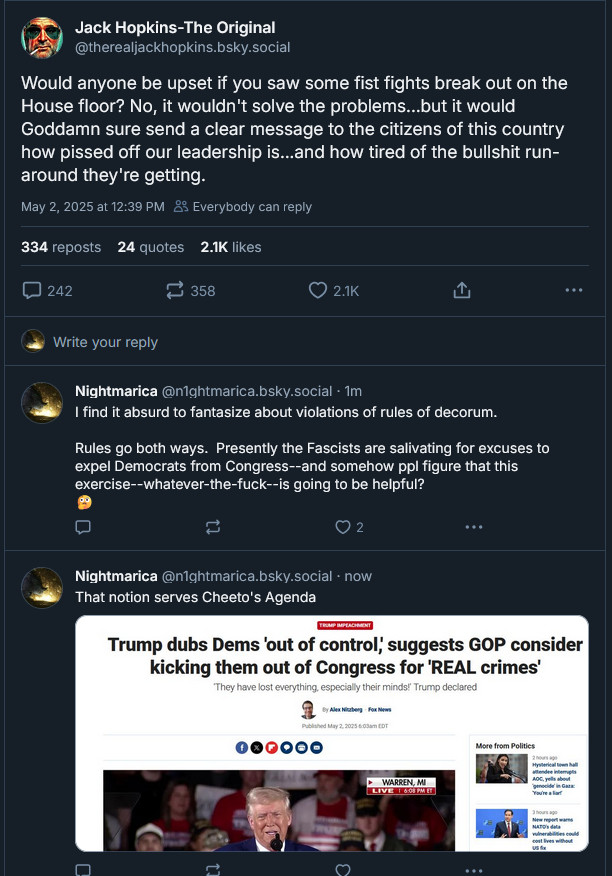The height and width of the screenshot is (876, 612).
Task: Open more options on Nightmarica's first comment
Action: coord(473,527)
